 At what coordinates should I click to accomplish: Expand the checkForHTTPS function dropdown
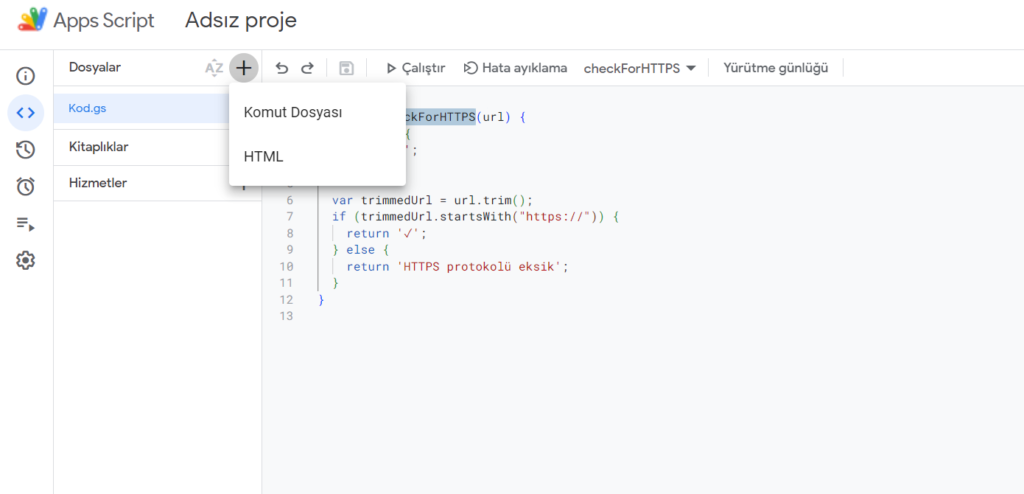pyautogui.click(x=640, y=68)
